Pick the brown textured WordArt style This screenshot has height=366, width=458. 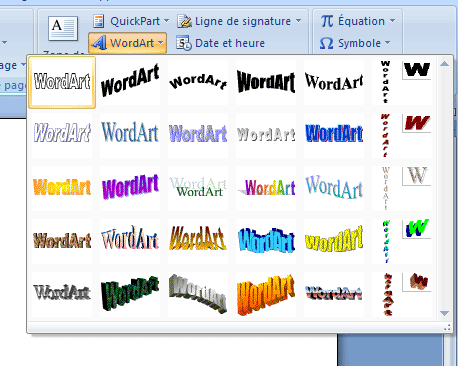[62, 241]
